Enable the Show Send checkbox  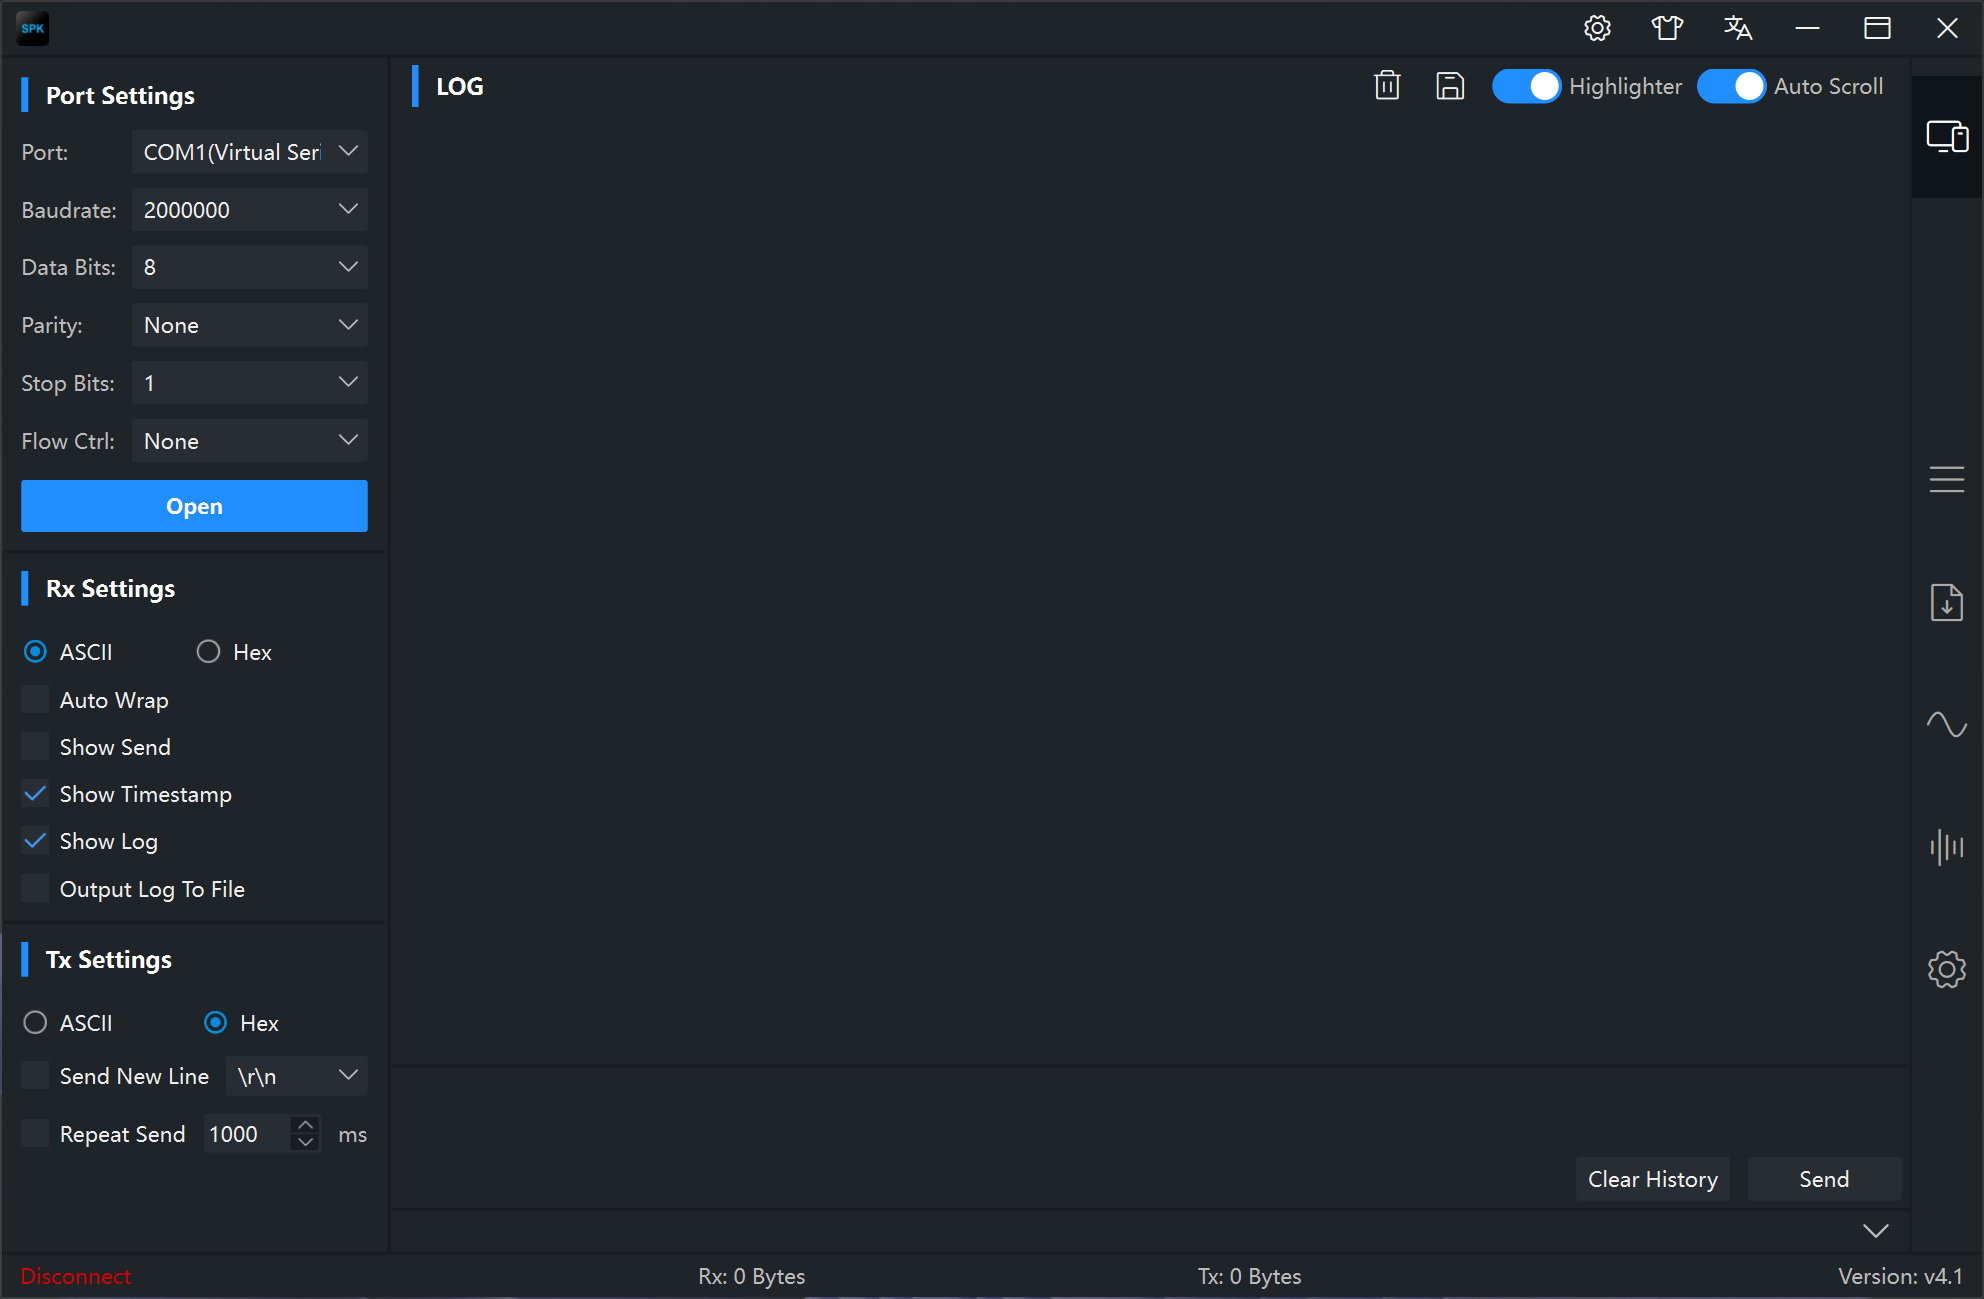point(35,746)
